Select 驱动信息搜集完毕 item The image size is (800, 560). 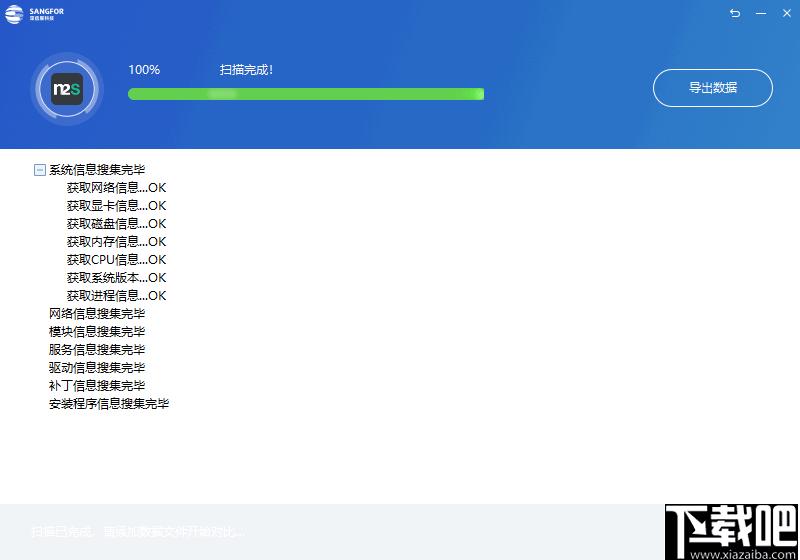coord(97,367)
